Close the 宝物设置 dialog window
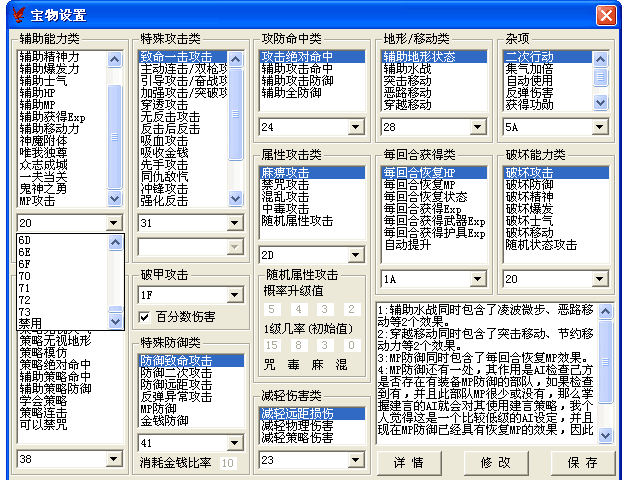Screen dimensions: 622x480 pos(605,15)
